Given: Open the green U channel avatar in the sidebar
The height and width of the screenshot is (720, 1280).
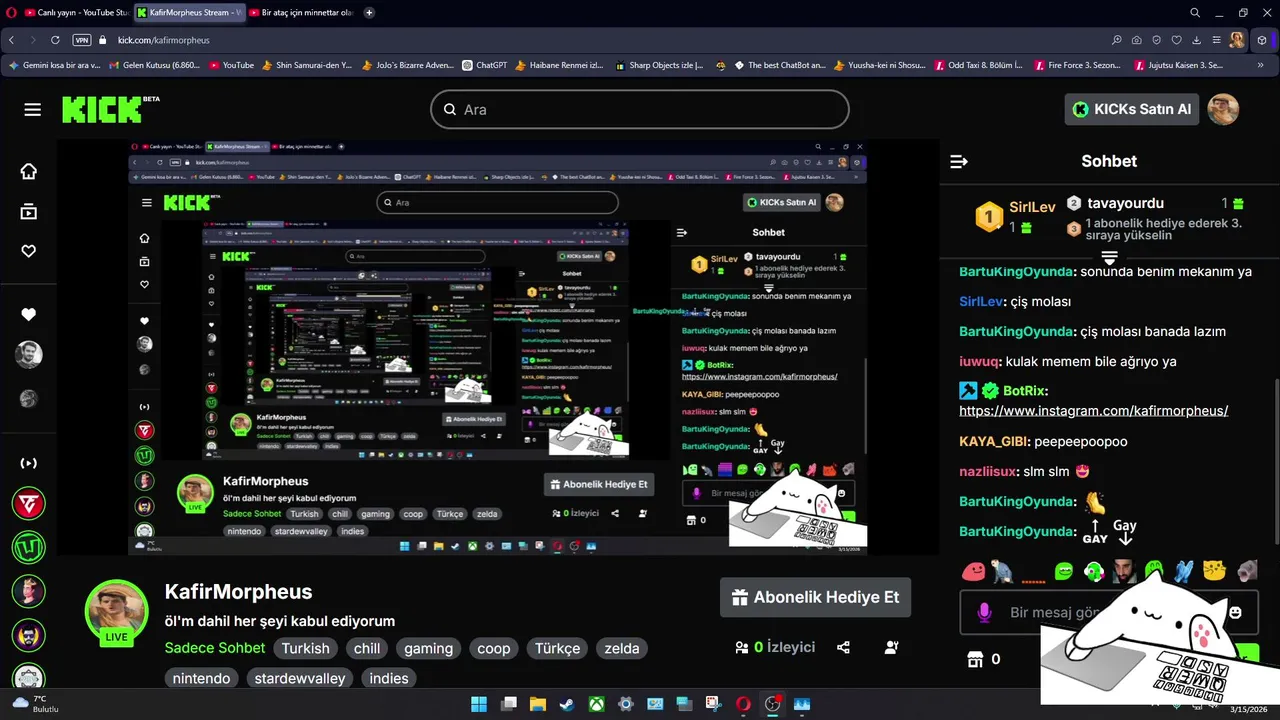Looking at the screenshot, I should pos(29,547).
